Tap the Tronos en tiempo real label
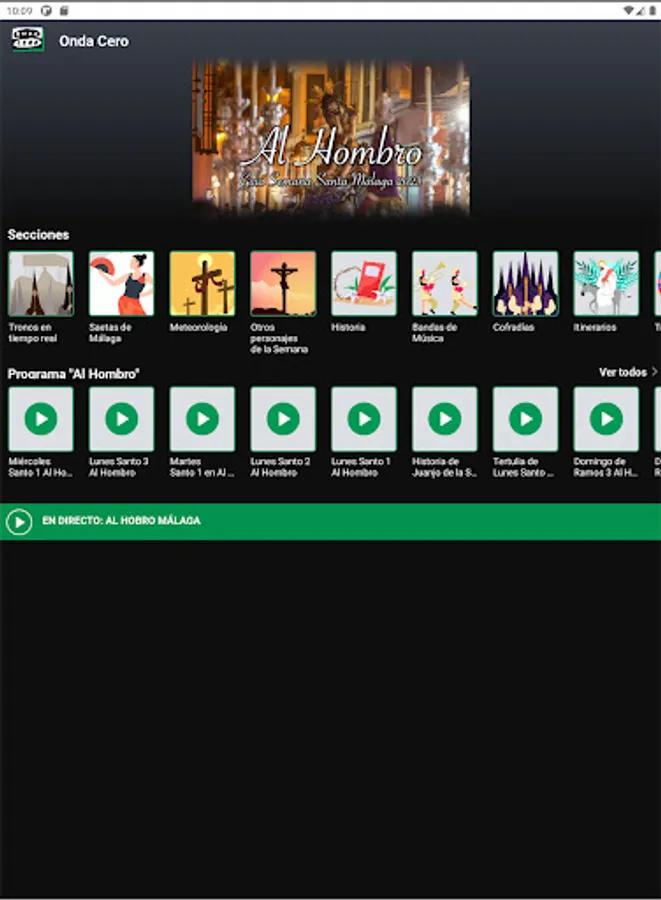661x900 pixels. pos(33,333)
